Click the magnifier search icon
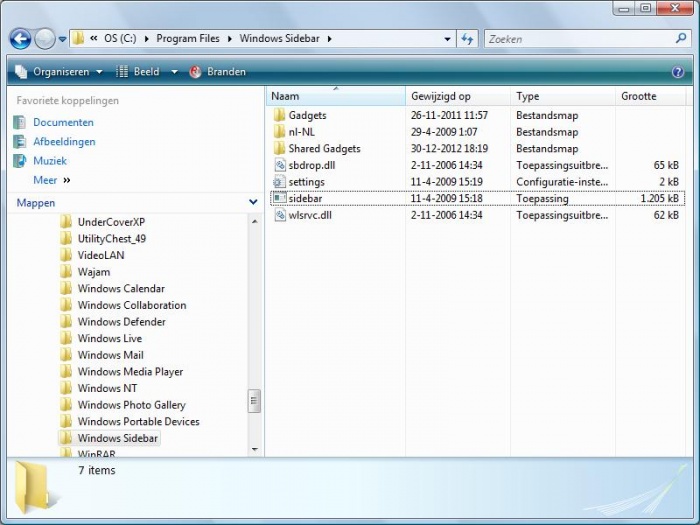Image resolution: width=700 pixels, height=525 pixels. pyautogui.click(x=681, y=38)
